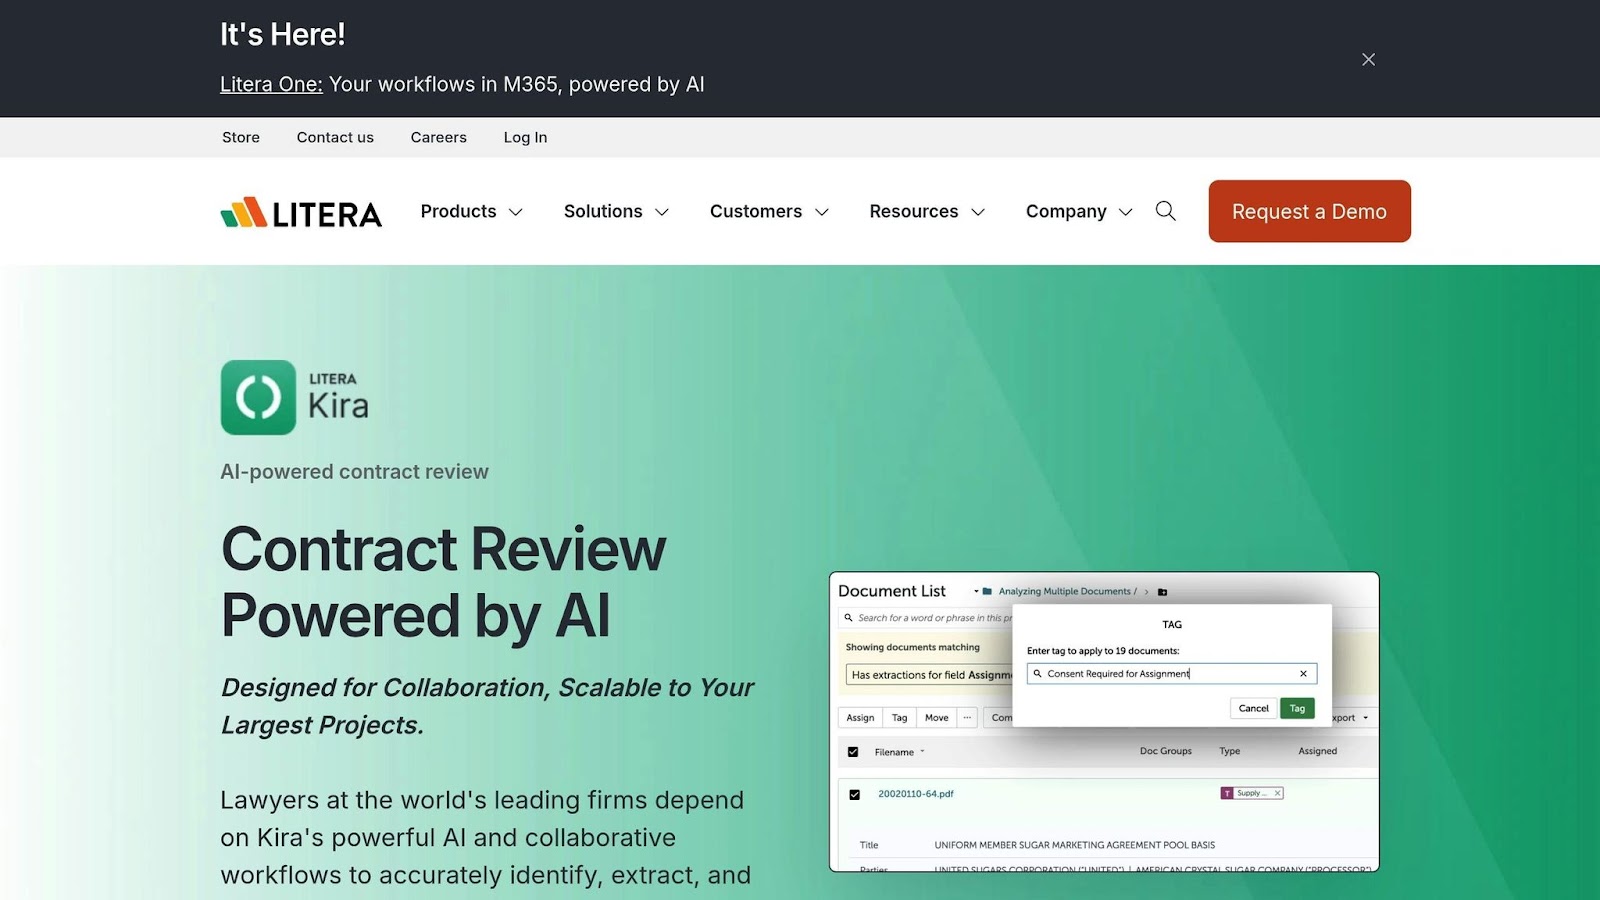Click the folder icon at breadcrumb end
The height and width of the screenshot is (900, 1600).
tap(1162, 592)
